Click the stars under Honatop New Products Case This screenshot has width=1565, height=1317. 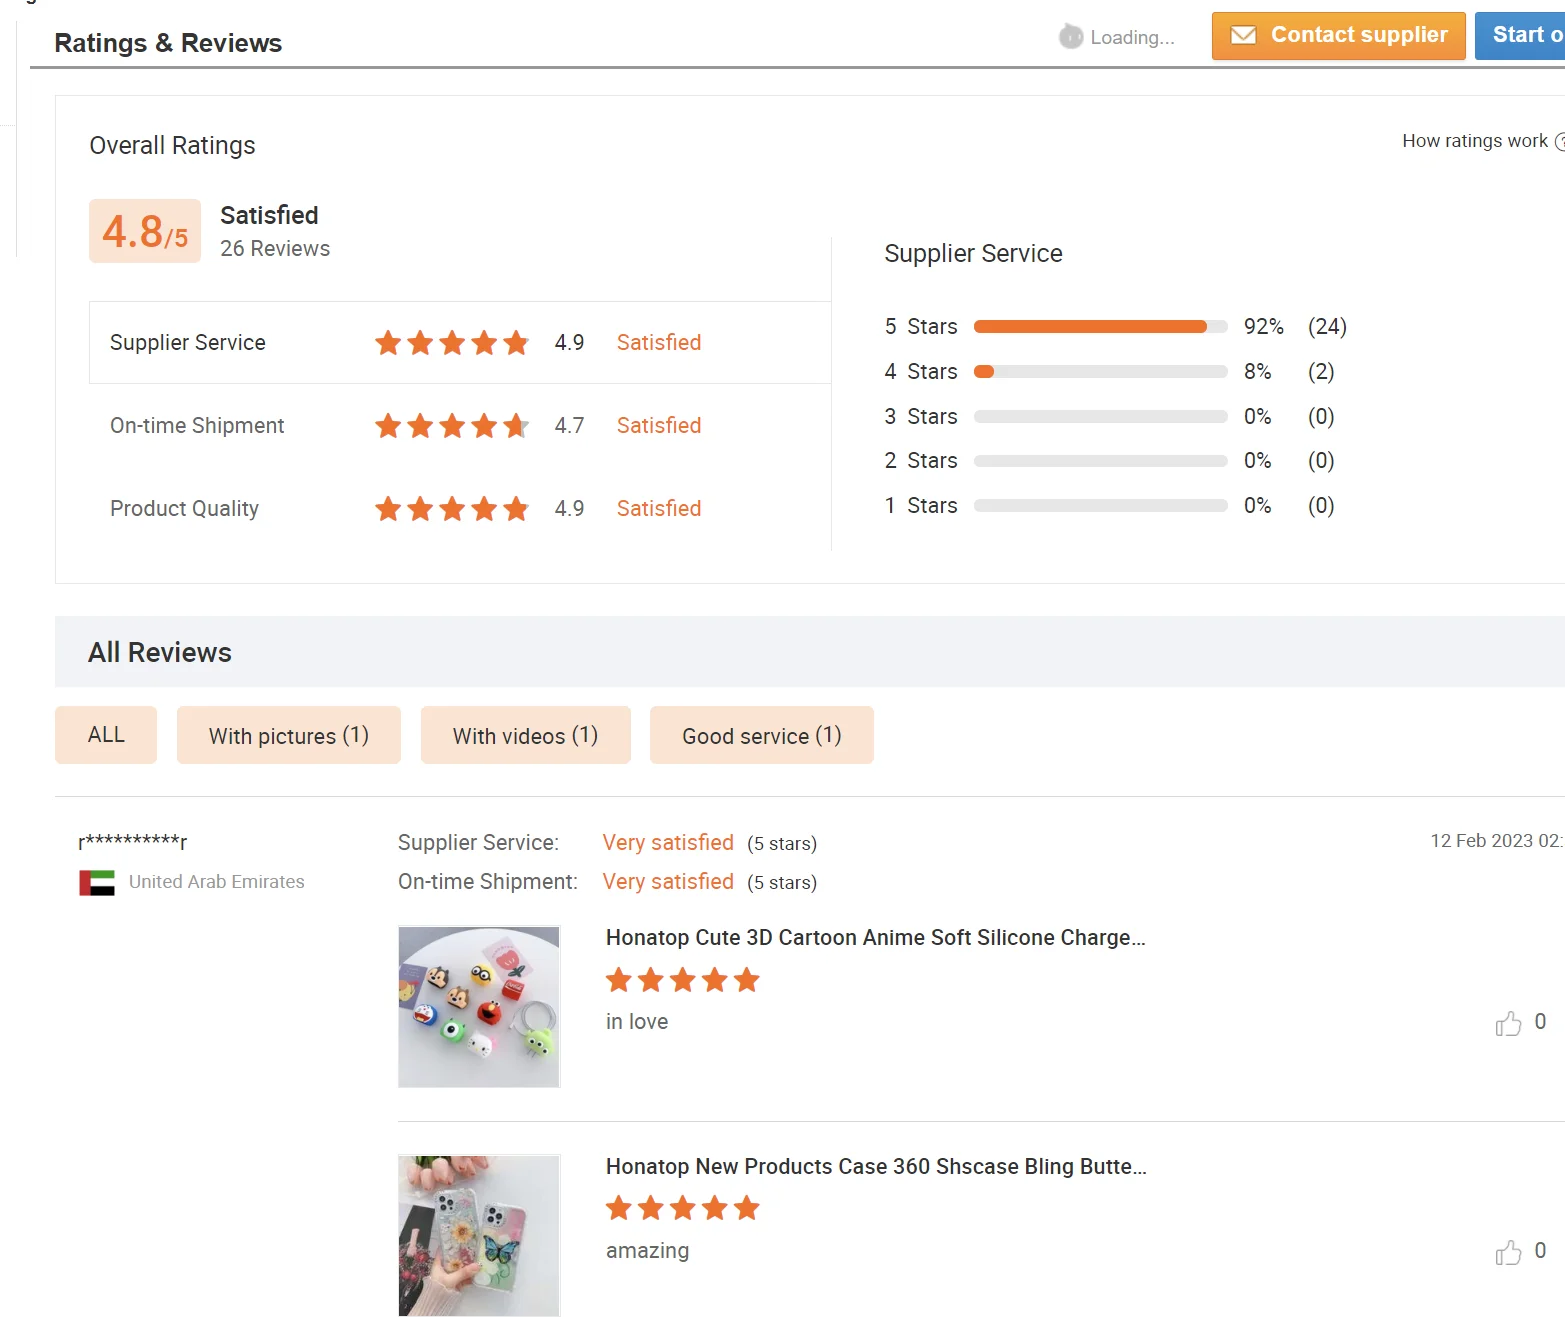point(683,1208)
